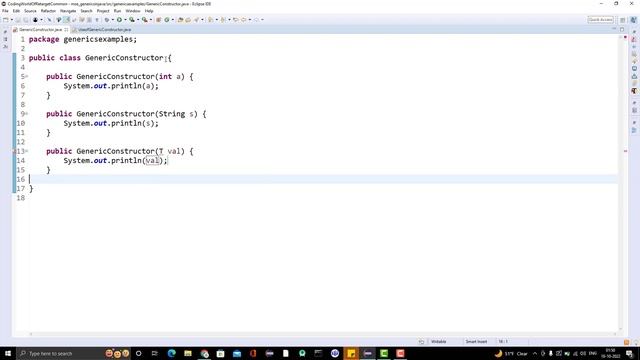Screen dimensions: 640x360
Task: Click the green Run toolbar icon
Action: [x=119, y=20]
